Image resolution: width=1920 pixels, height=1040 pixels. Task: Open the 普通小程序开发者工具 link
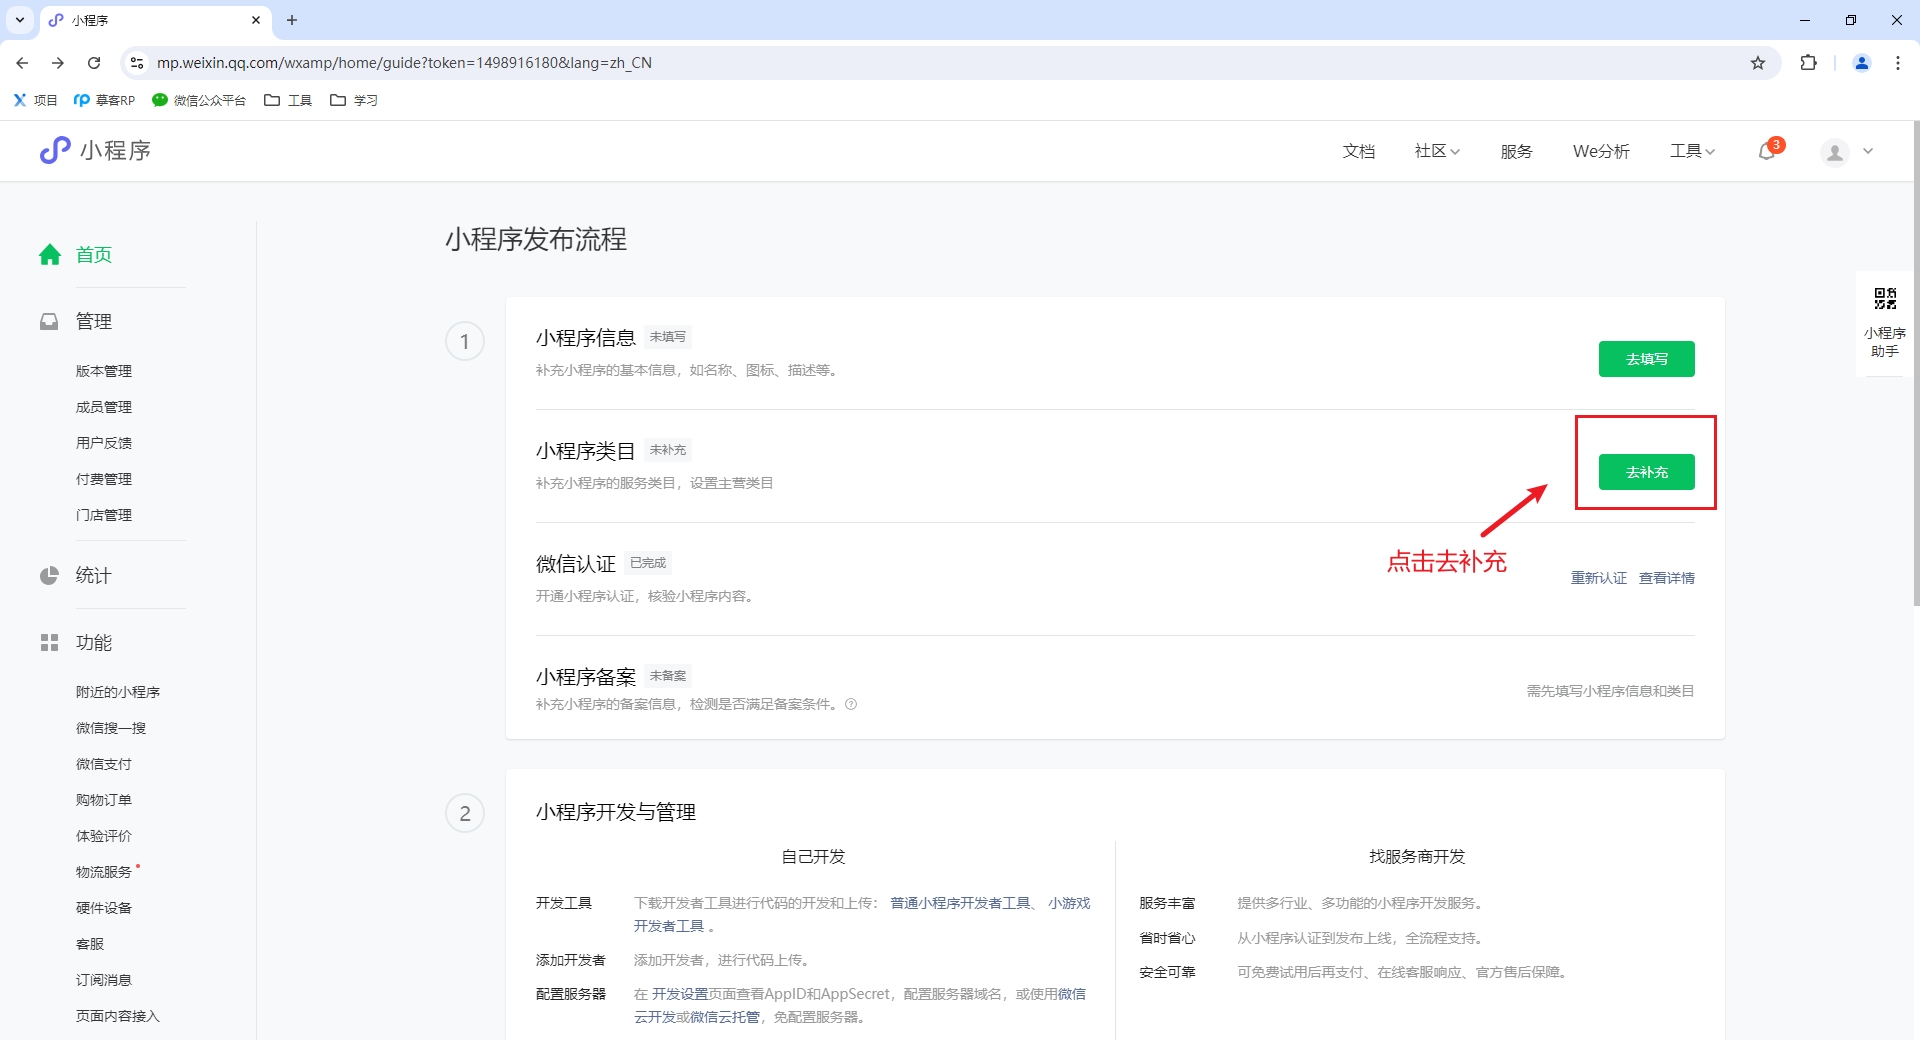(960, 903)
